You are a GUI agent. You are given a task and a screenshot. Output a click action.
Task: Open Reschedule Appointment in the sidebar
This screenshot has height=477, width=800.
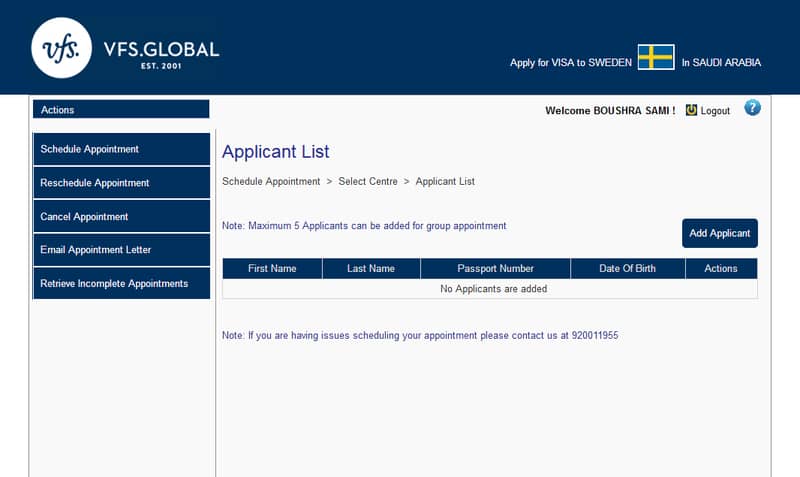[x=121, y=183]
